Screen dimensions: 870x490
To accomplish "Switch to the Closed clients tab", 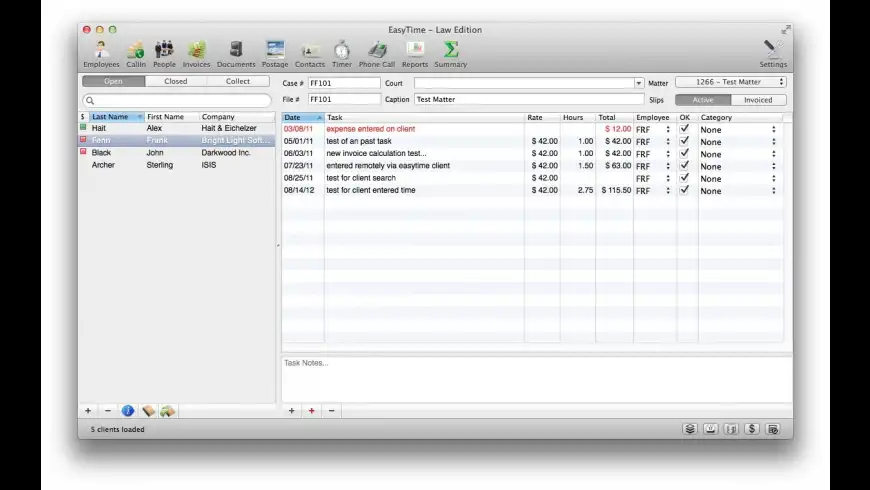I will (x=176, y=82).
